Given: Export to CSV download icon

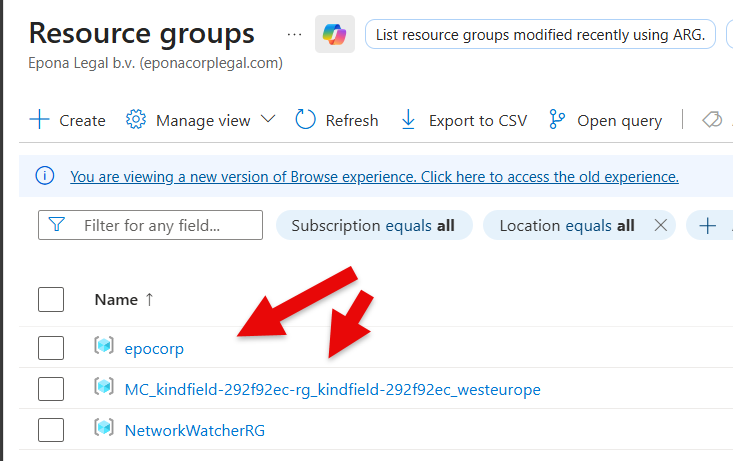Looking at the screenshot, I should point(408,120).
